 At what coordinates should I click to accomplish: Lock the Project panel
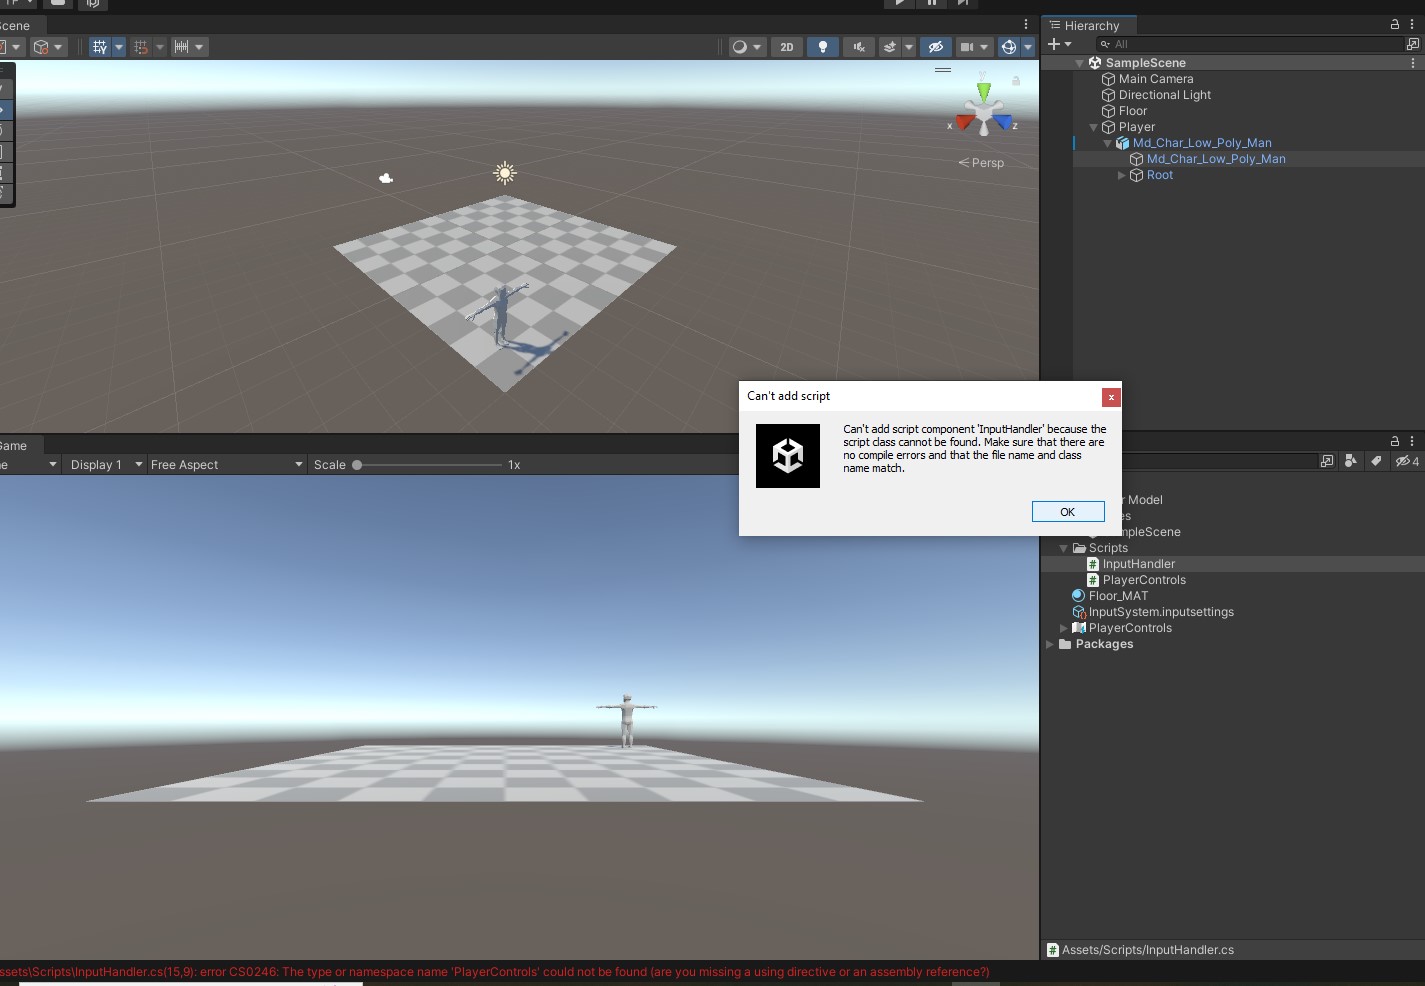click(x=1395, y=440)
